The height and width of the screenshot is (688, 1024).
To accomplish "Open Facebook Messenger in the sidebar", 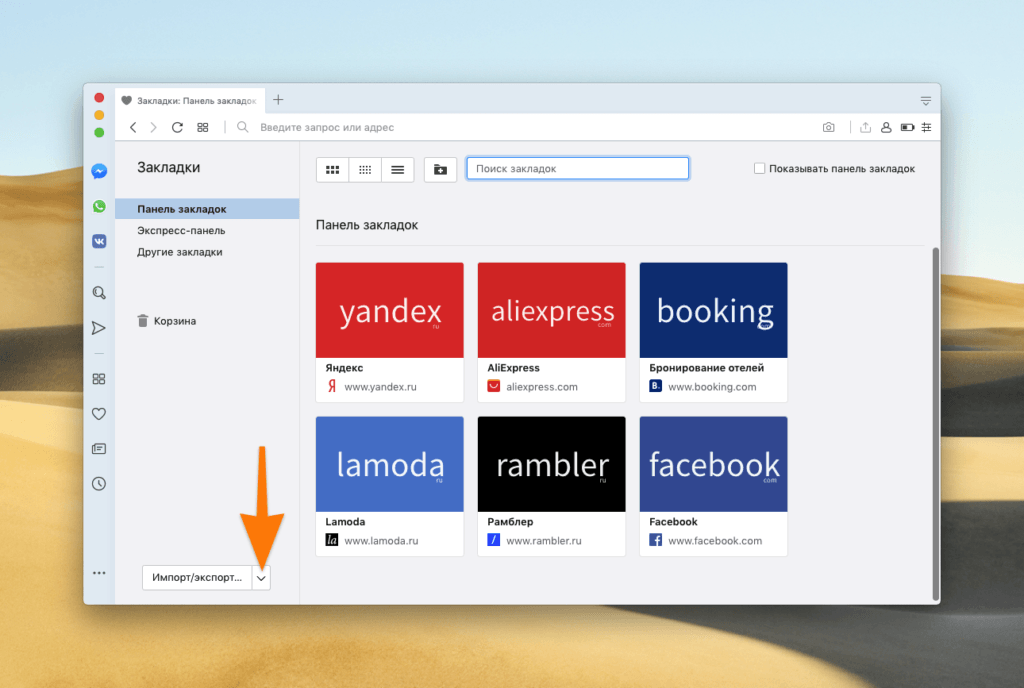I will point(99,172).
